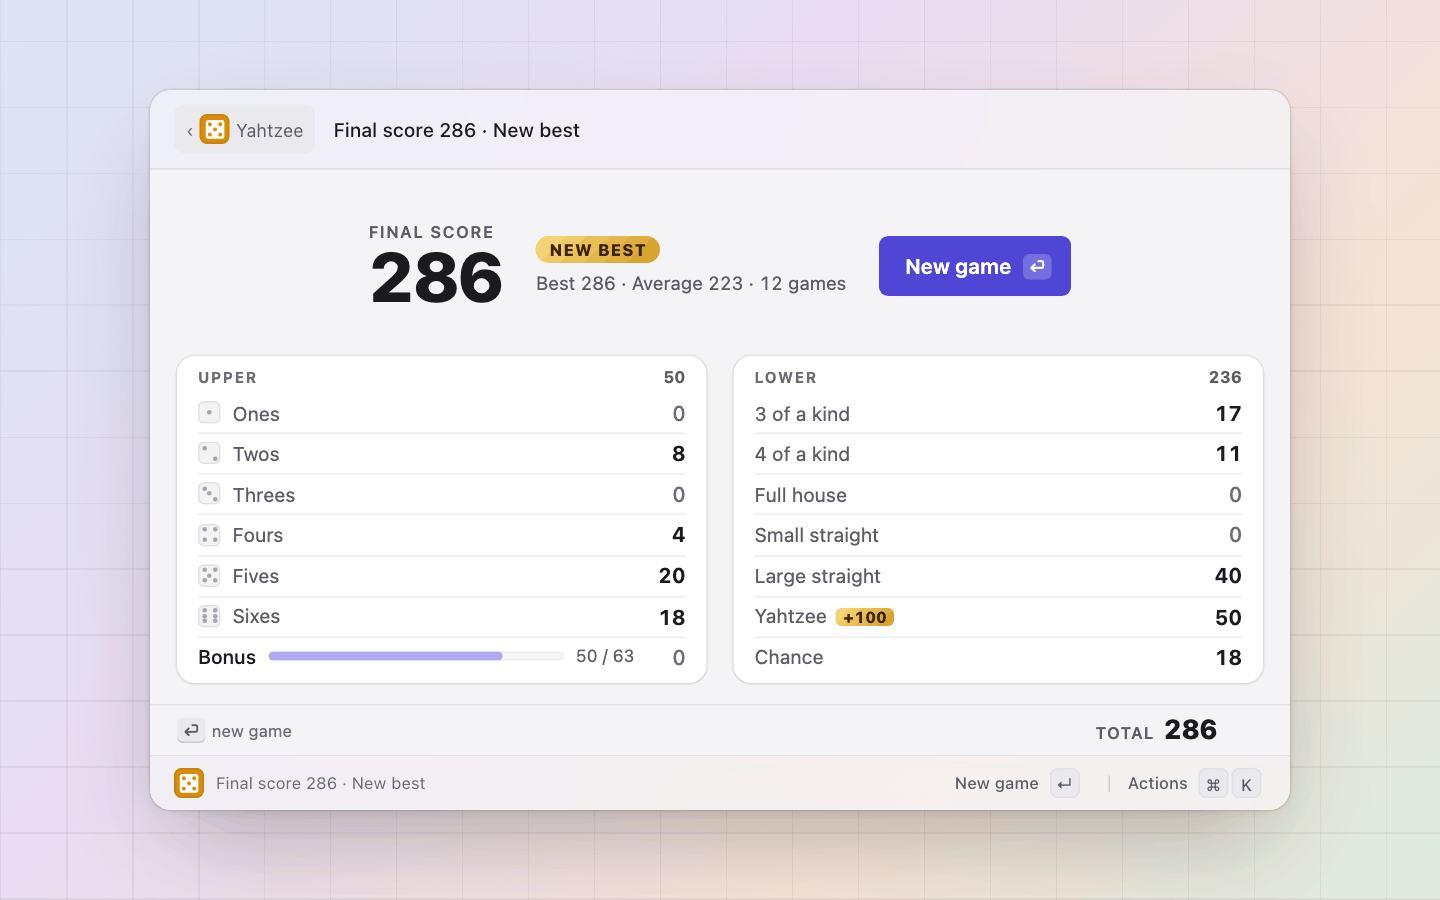The height and width of the screenshot is (900, 1440).
Task: Click the '3 of a kind' row label
Action: click(x=802, y=414)
